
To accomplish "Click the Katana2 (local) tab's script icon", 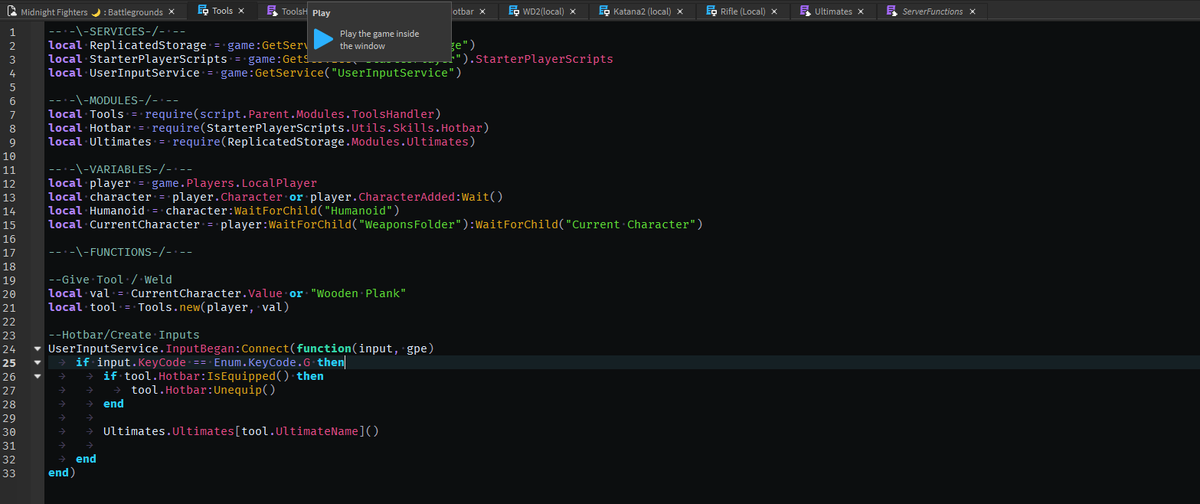I will tap(605, 11).
